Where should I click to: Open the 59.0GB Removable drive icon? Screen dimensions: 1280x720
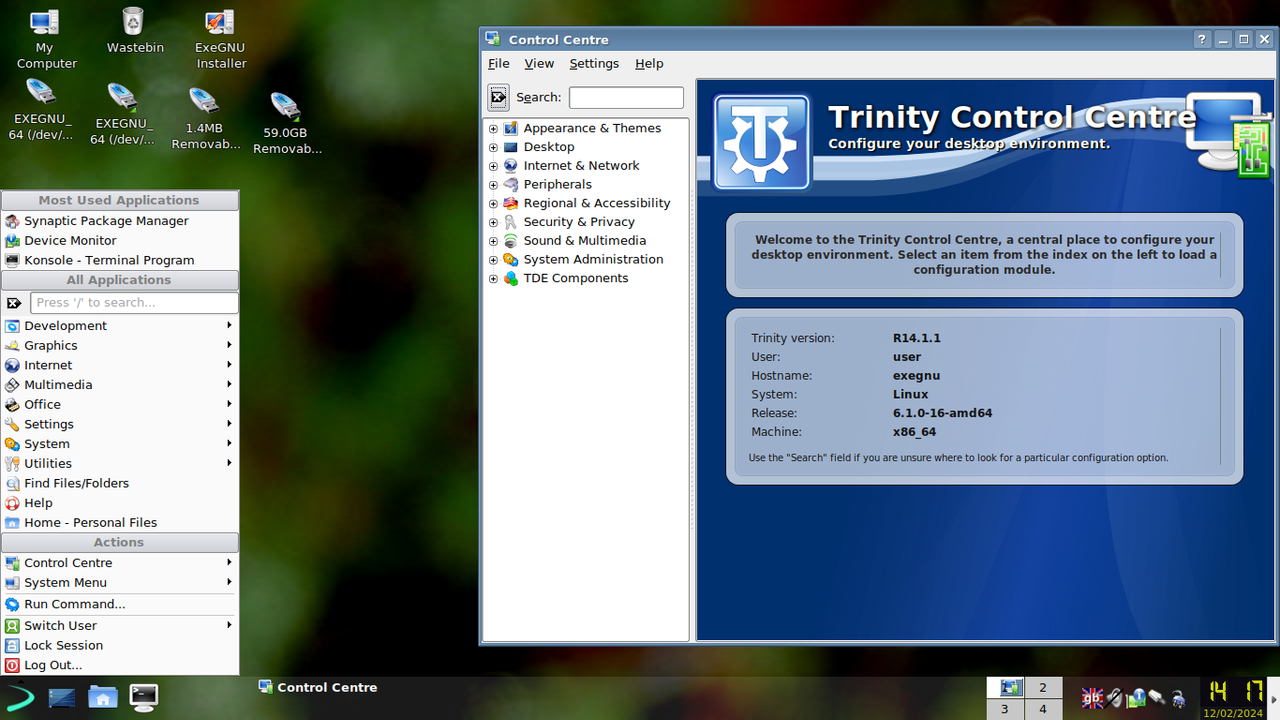(x=286, y=123)
